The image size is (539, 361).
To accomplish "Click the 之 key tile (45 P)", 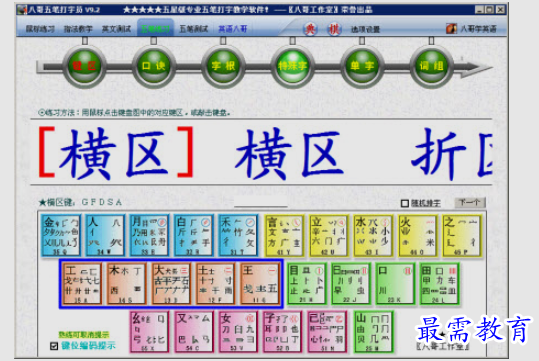I will click(x=462, y=236).
